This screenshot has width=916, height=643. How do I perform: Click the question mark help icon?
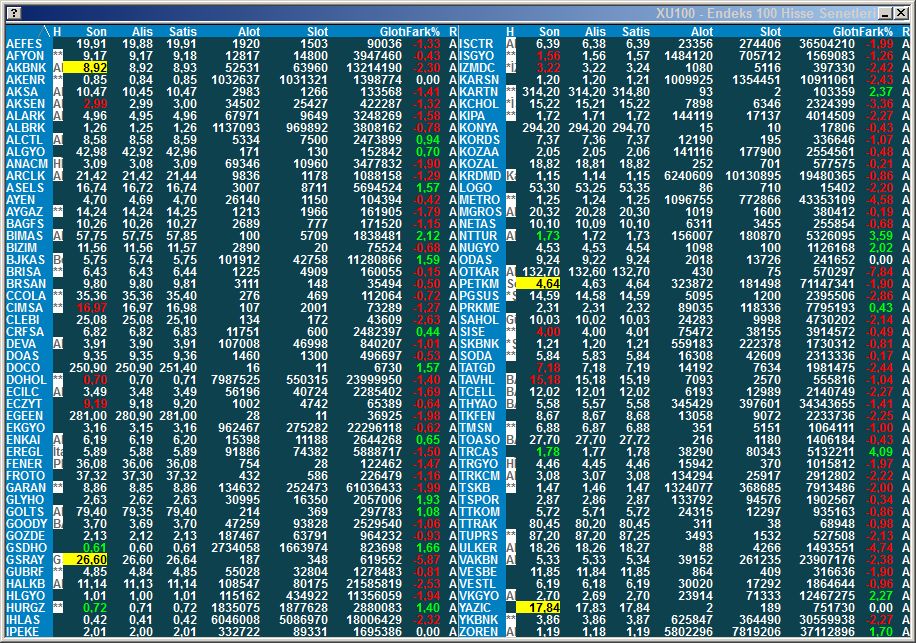coord(14,13)
